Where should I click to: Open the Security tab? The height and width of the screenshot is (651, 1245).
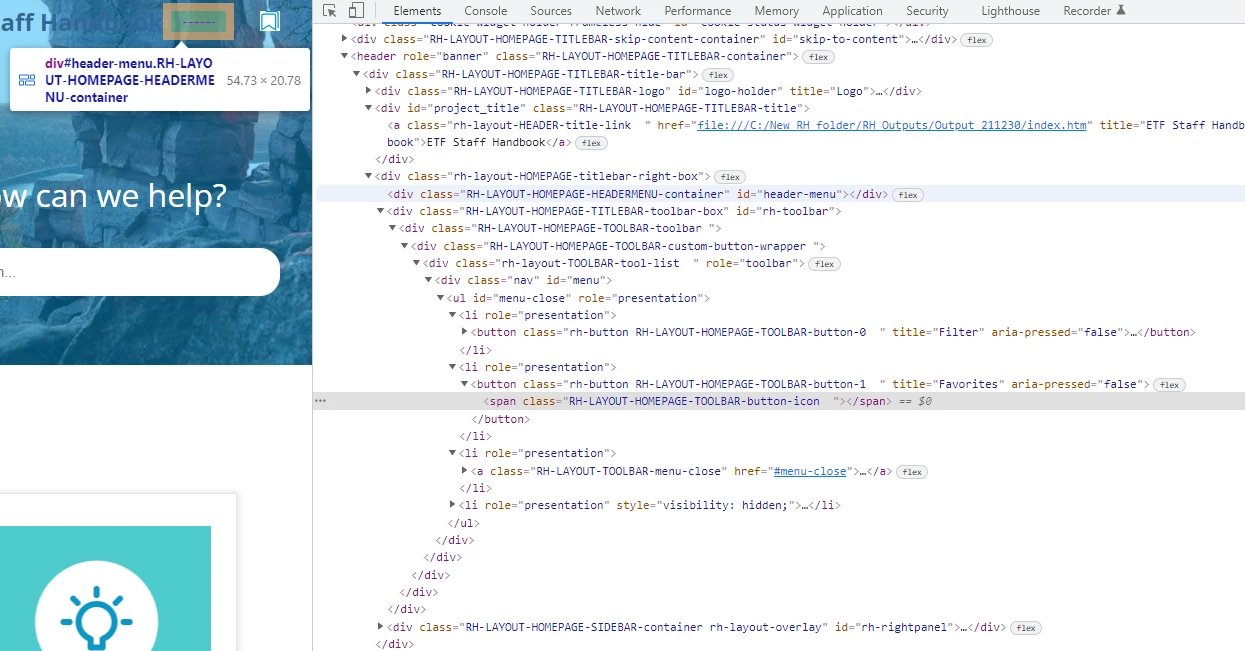tap(927, 11)
